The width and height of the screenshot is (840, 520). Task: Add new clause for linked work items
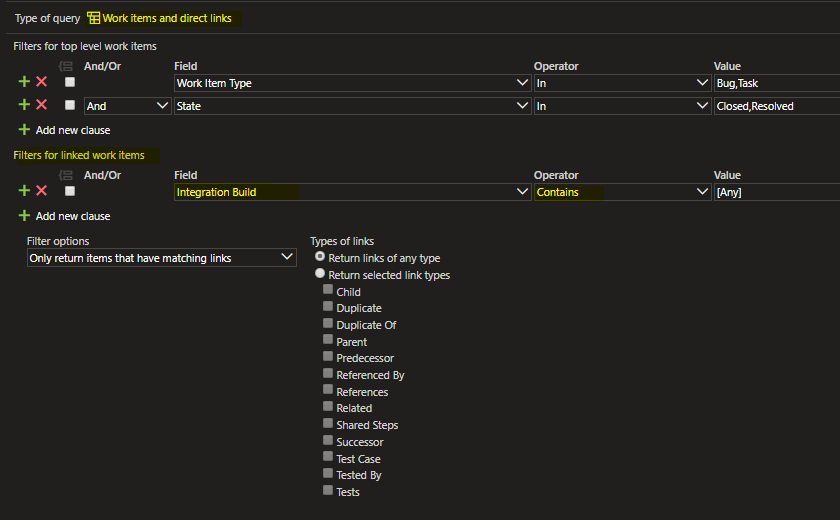click(x=72, y=216)
